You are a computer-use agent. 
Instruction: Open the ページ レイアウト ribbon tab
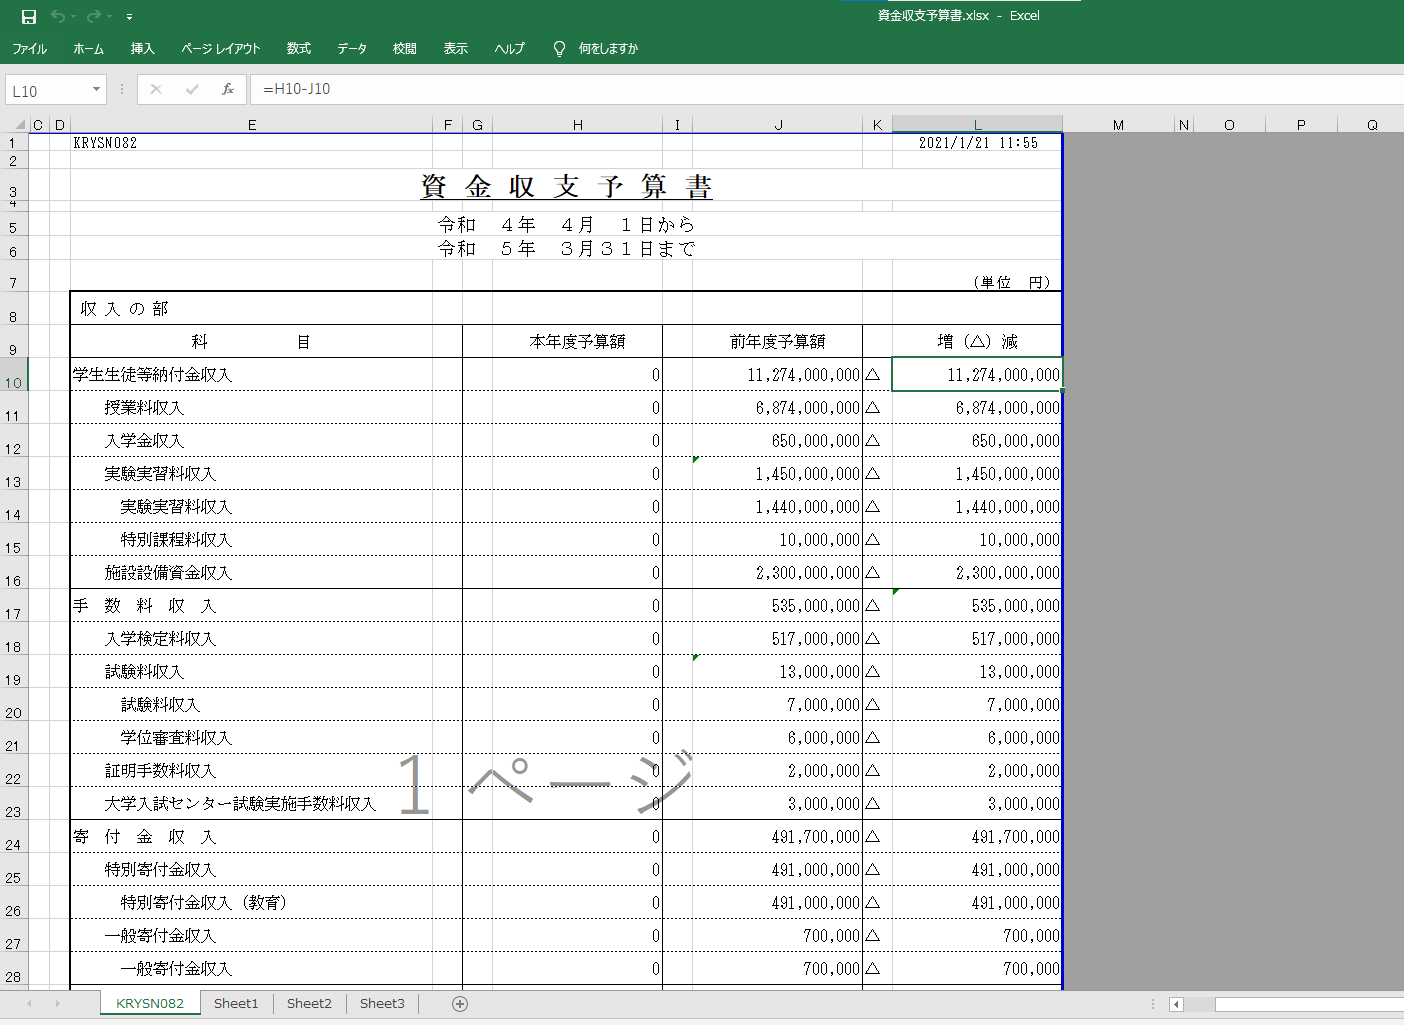[x=221, y=48]
